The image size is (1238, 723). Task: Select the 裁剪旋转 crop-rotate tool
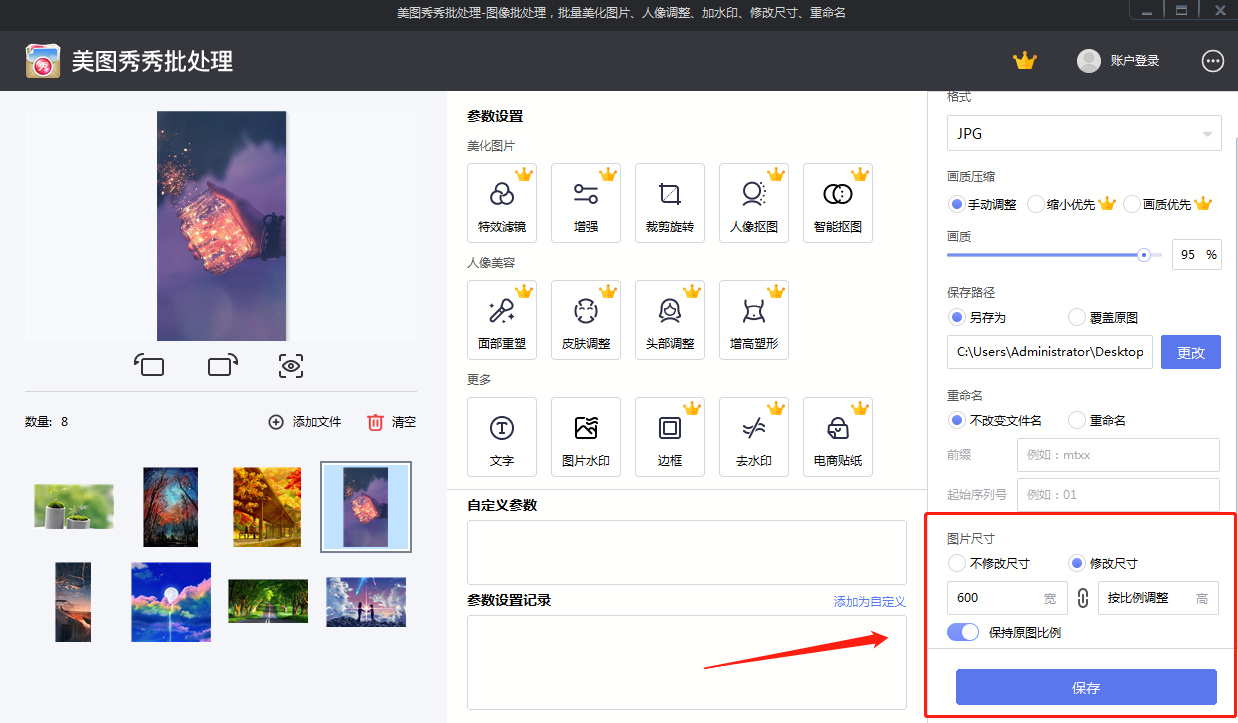coord(670,203)
